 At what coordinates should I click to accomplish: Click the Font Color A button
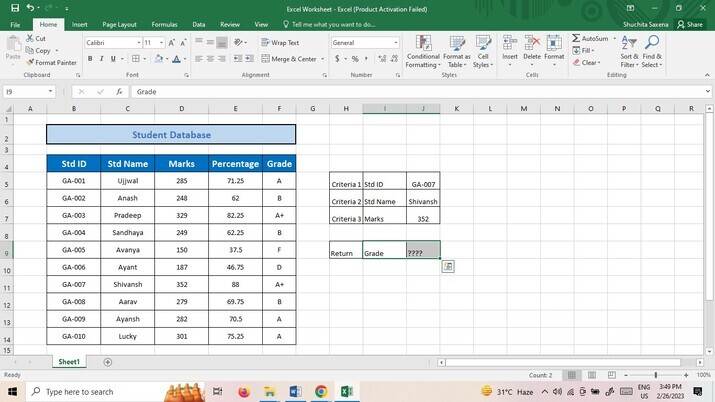click(x=176, y=59)
